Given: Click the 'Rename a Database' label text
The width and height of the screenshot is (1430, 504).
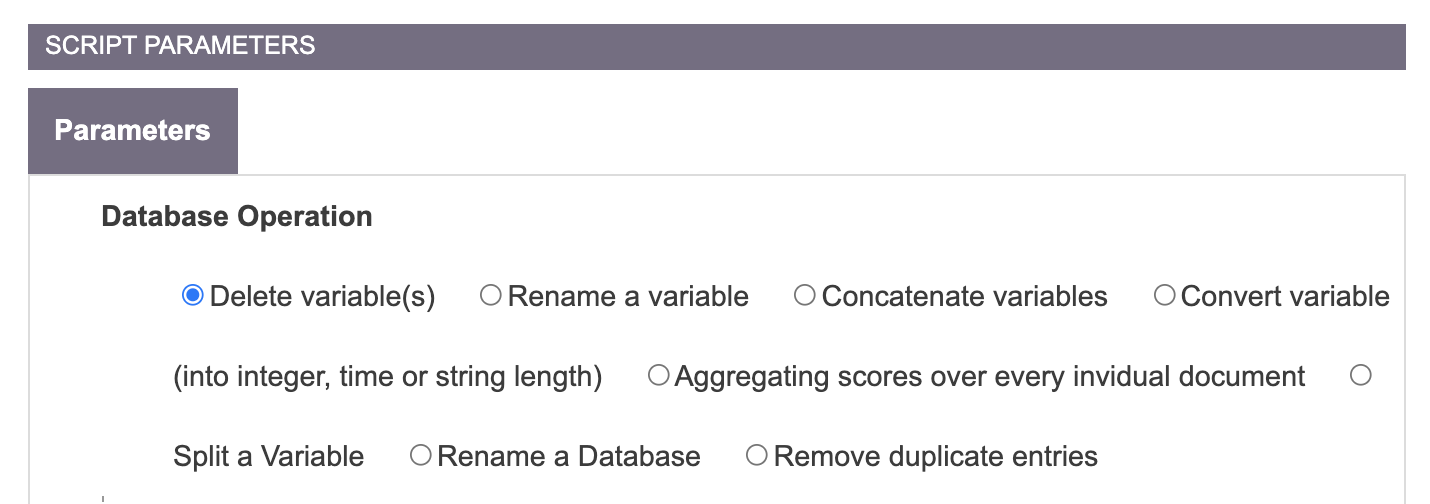Looking at the screenshot, I should 569,457.
